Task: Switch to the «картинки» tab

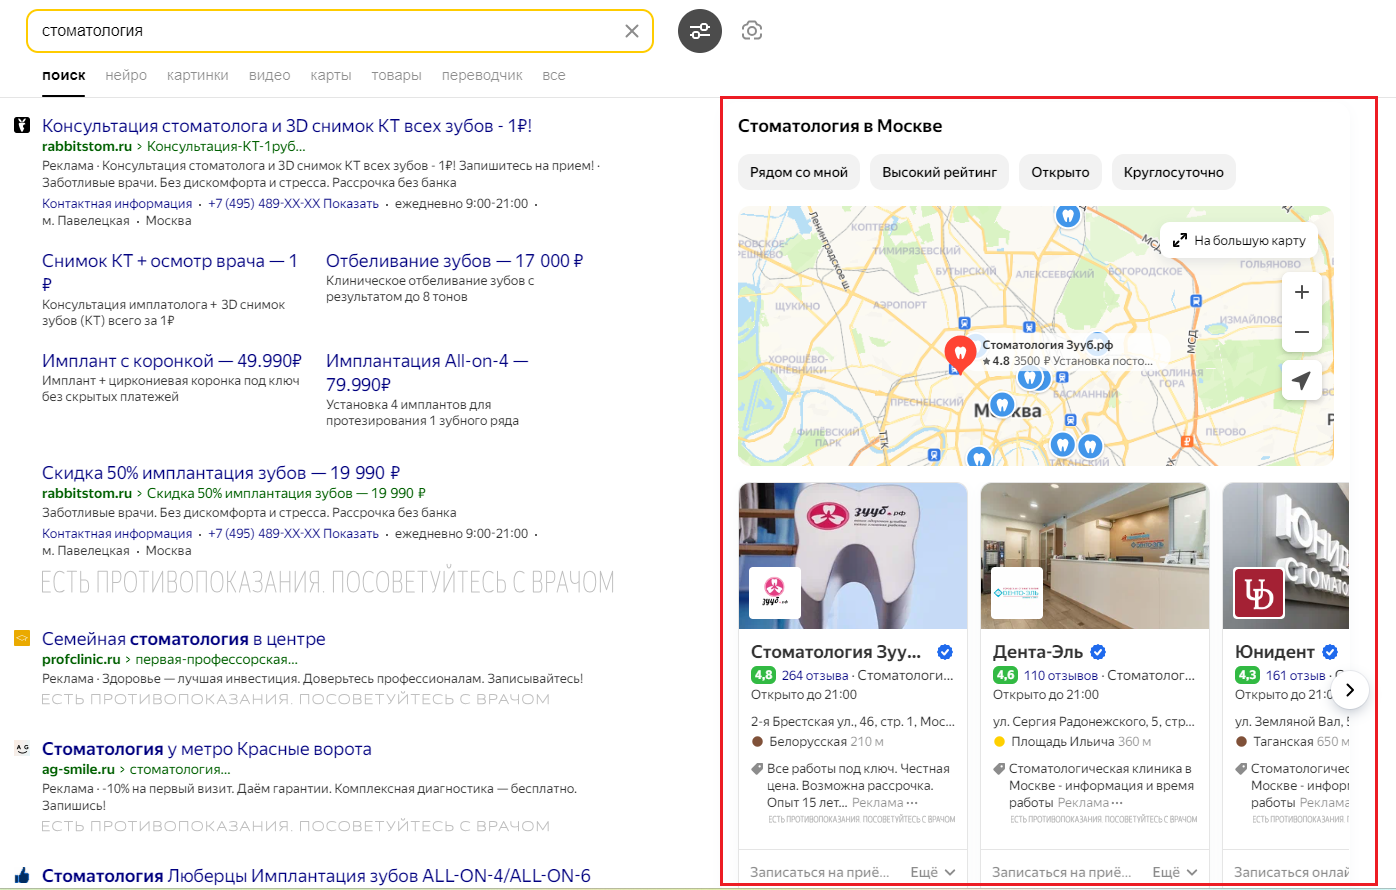Action: tap(197, 75)
